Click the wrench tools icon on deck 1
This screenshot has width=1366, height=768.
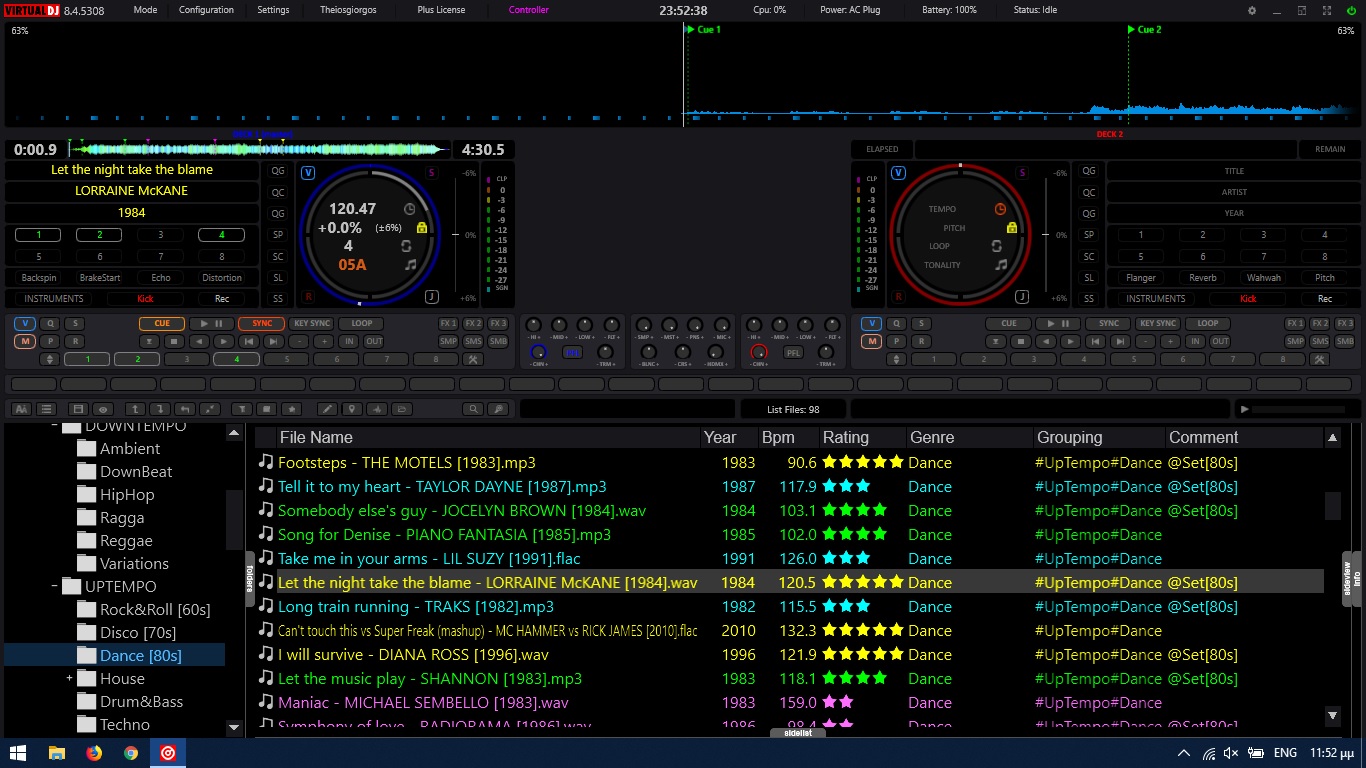click(x=474, y=359)
